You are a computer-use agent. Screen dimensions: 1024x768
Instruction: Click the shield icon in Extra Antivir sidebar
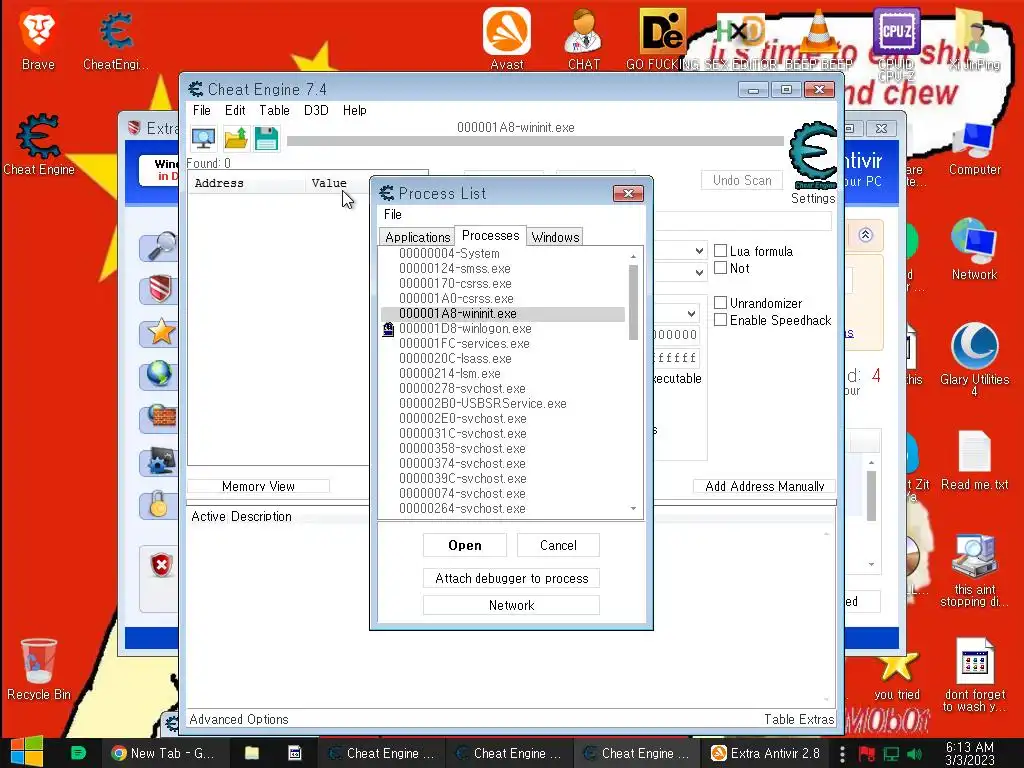pos(158,289)
